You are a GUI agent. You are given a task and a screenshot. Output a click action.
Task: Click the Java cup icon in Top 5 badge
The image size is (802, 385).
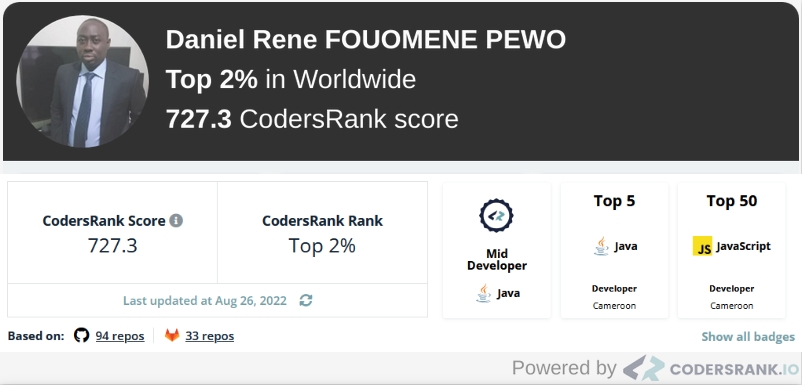click(x=602, y=246)
